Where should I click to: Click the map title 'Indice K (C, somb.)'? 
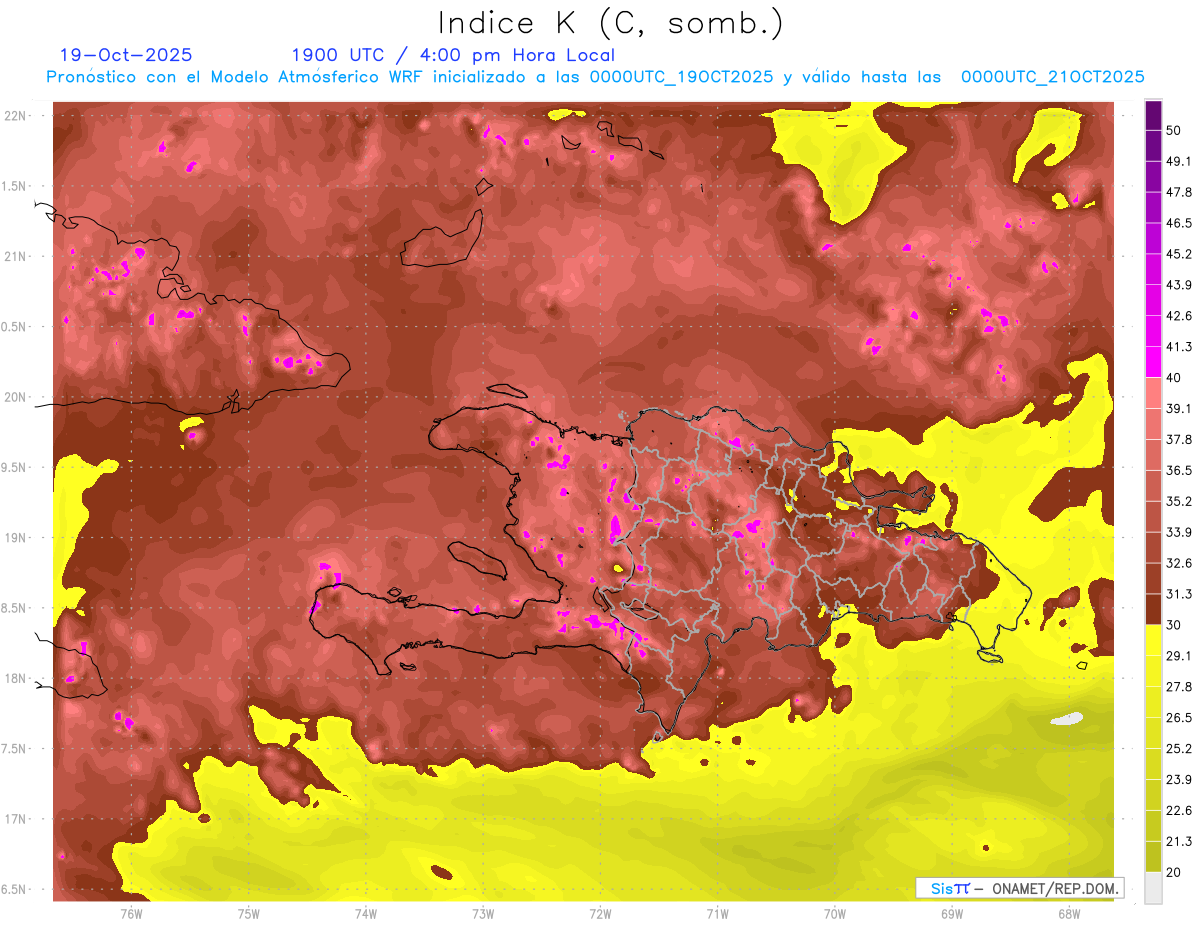tap(610, 24)
